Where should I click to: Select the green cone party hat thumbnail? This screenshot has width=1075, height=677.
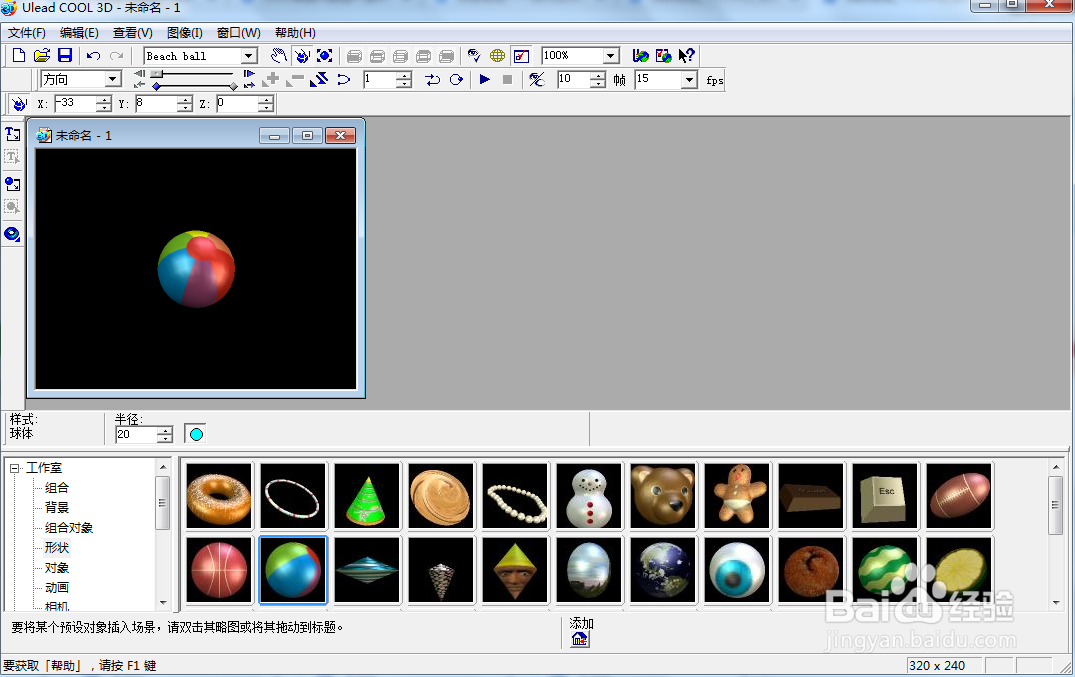click(x=367, y=496)
